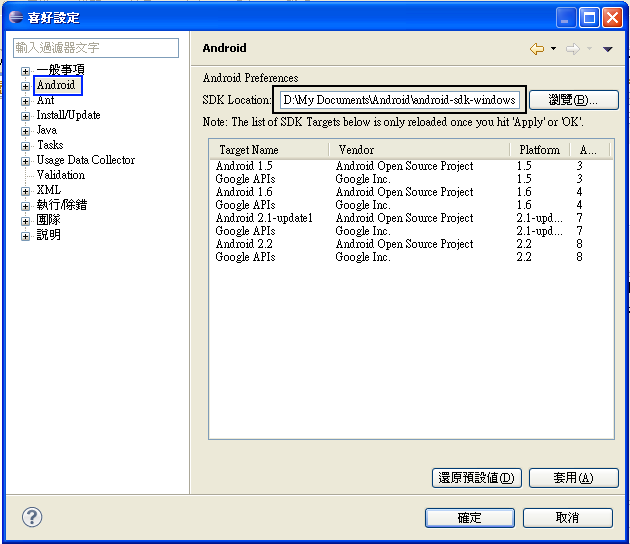Select 執行/除錯 in the preferences tree

pos(62,205)
